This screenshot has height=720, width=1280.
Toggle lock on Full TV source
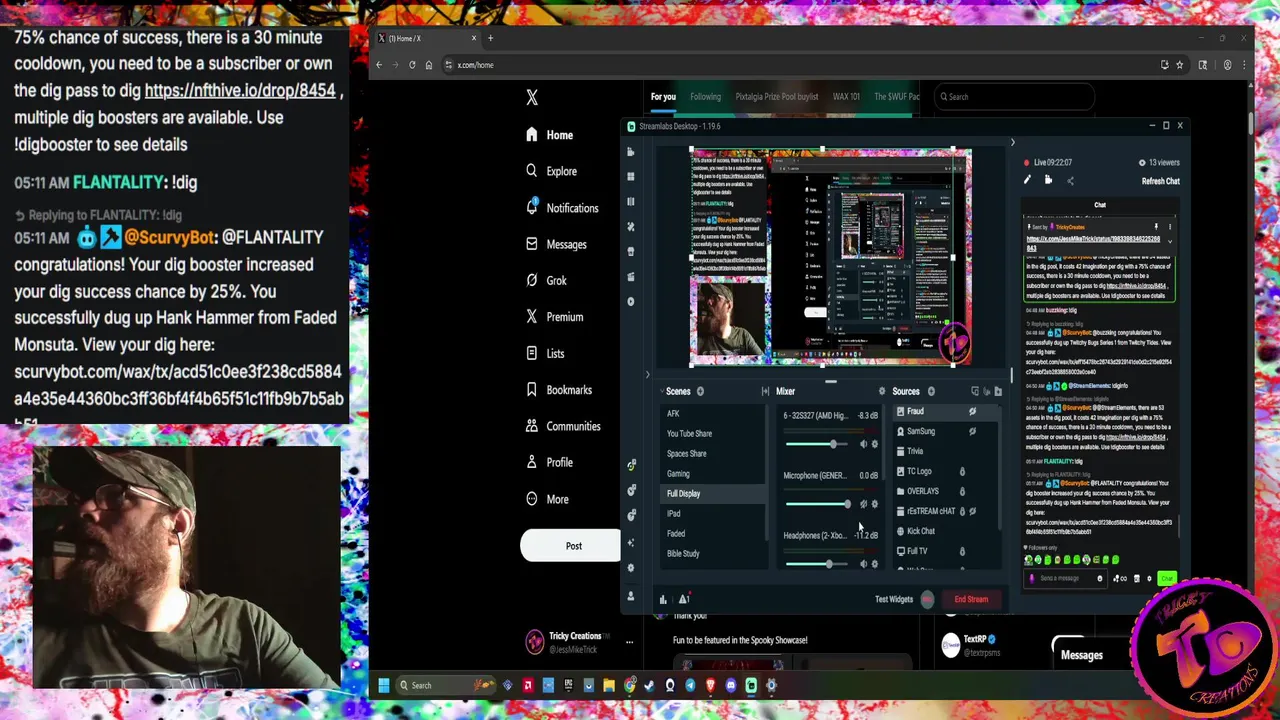click(x=962, y=551)
